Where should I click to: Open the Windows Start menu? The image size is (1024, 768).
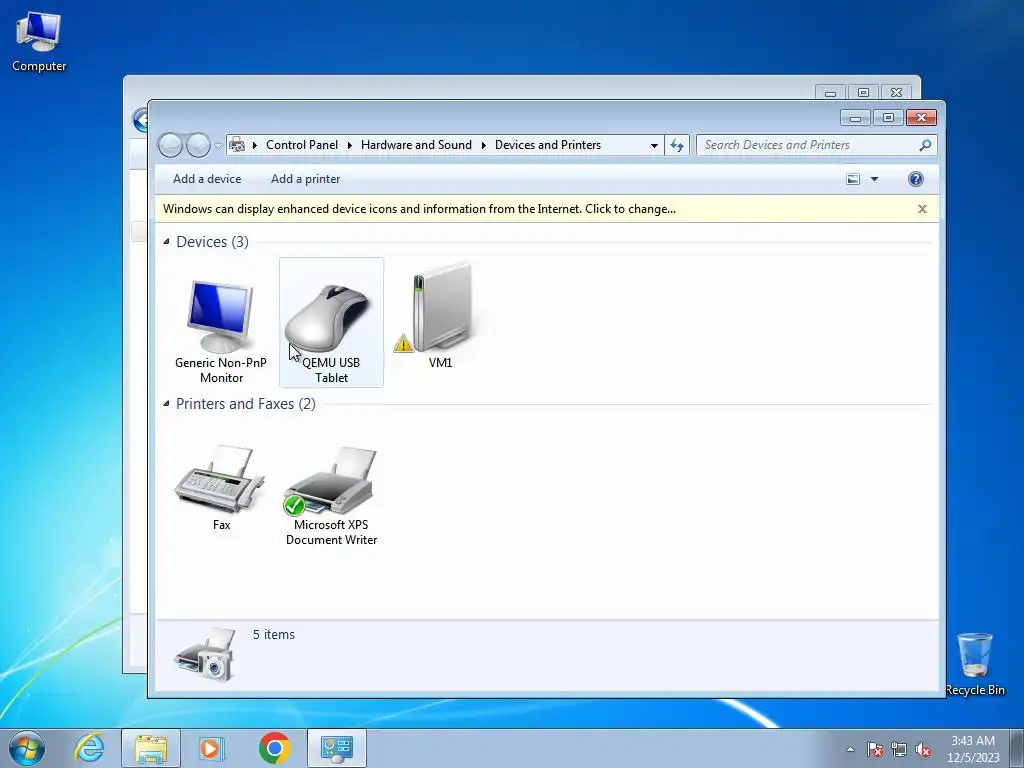click(x=27, y=748)
